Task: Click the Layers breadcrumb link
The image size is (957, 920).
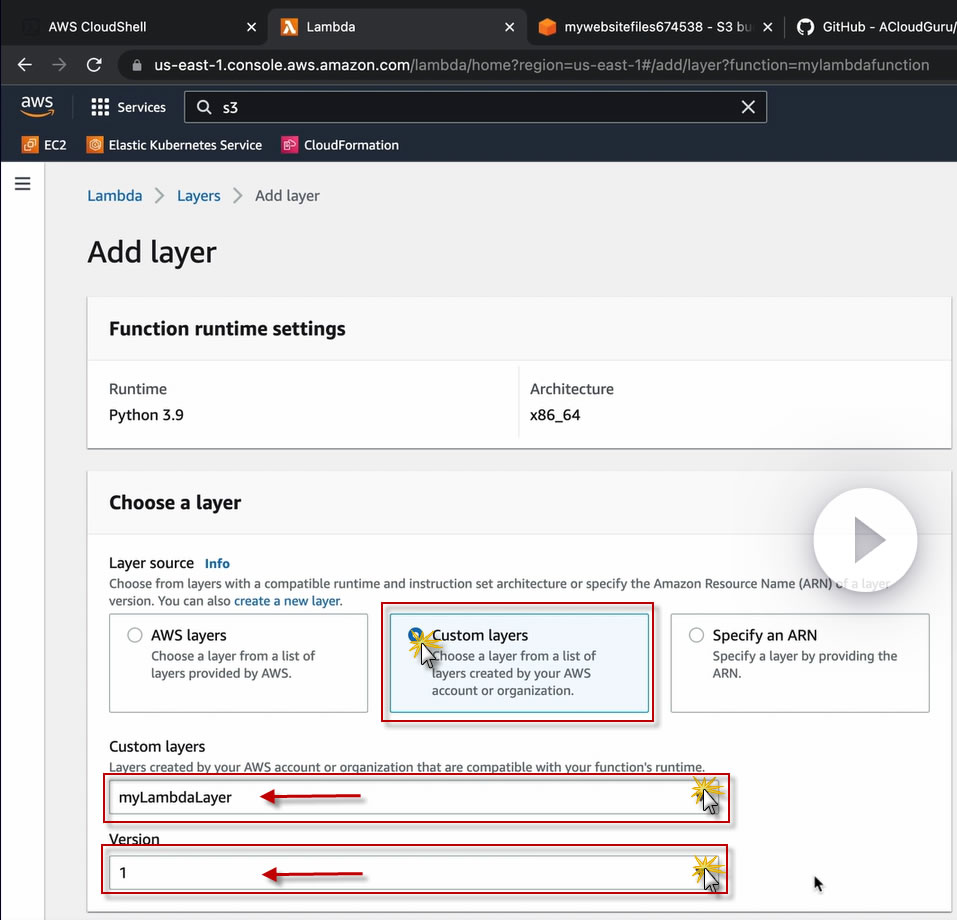Action: coord(198,196)
